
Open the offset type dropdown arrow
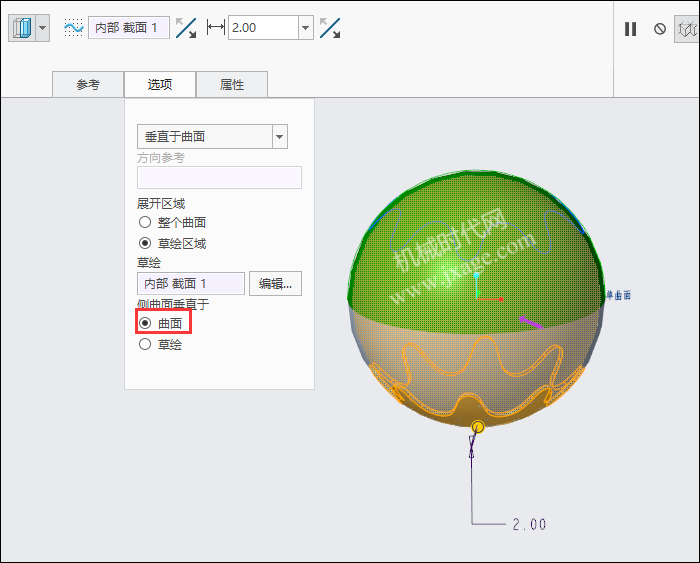point(43,28)
